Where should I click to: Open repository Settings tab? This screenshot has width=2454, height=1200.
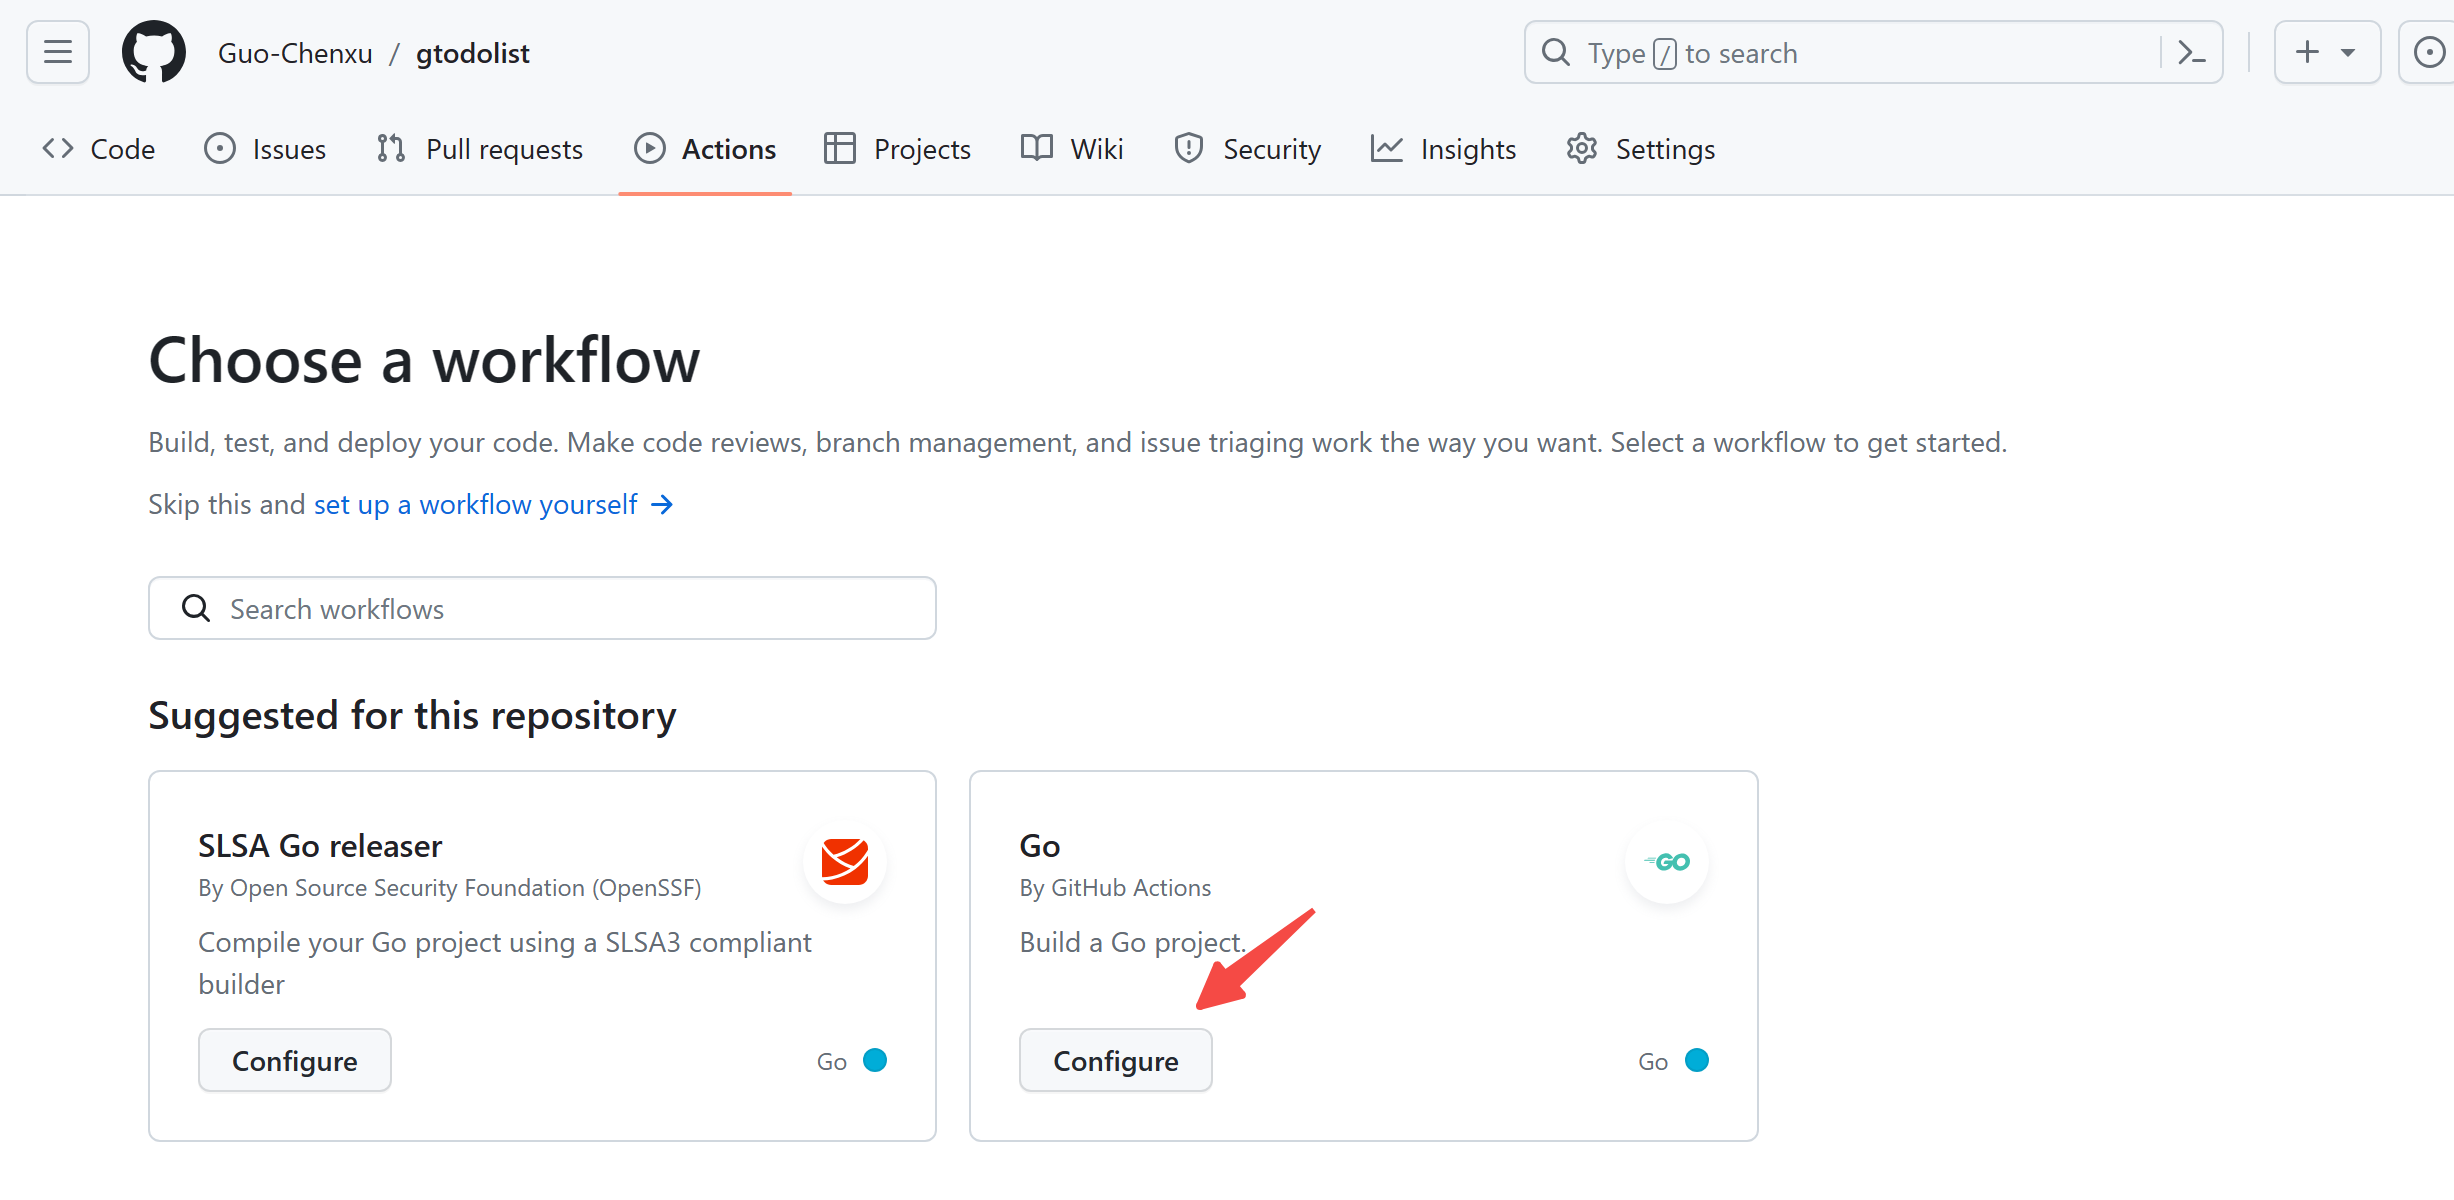coord(1640,149)
